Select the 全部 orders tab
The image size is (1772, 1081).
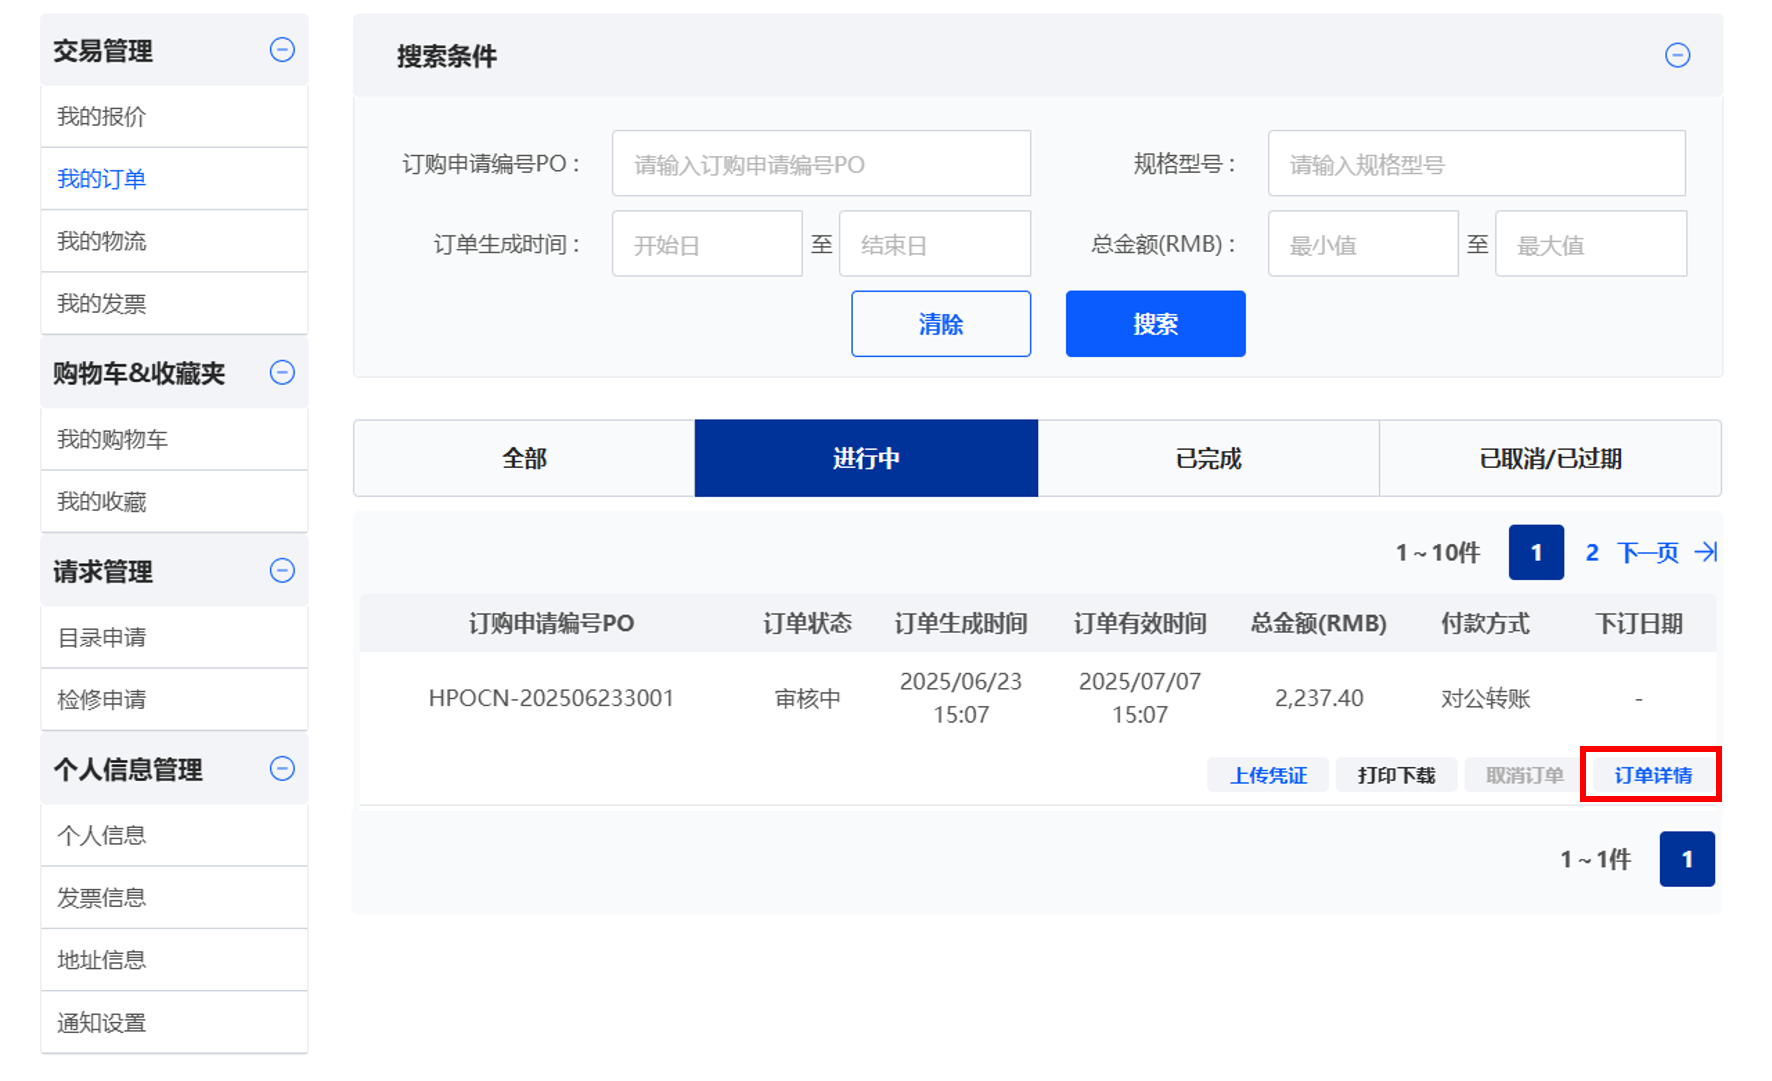[x=524, y=459]
